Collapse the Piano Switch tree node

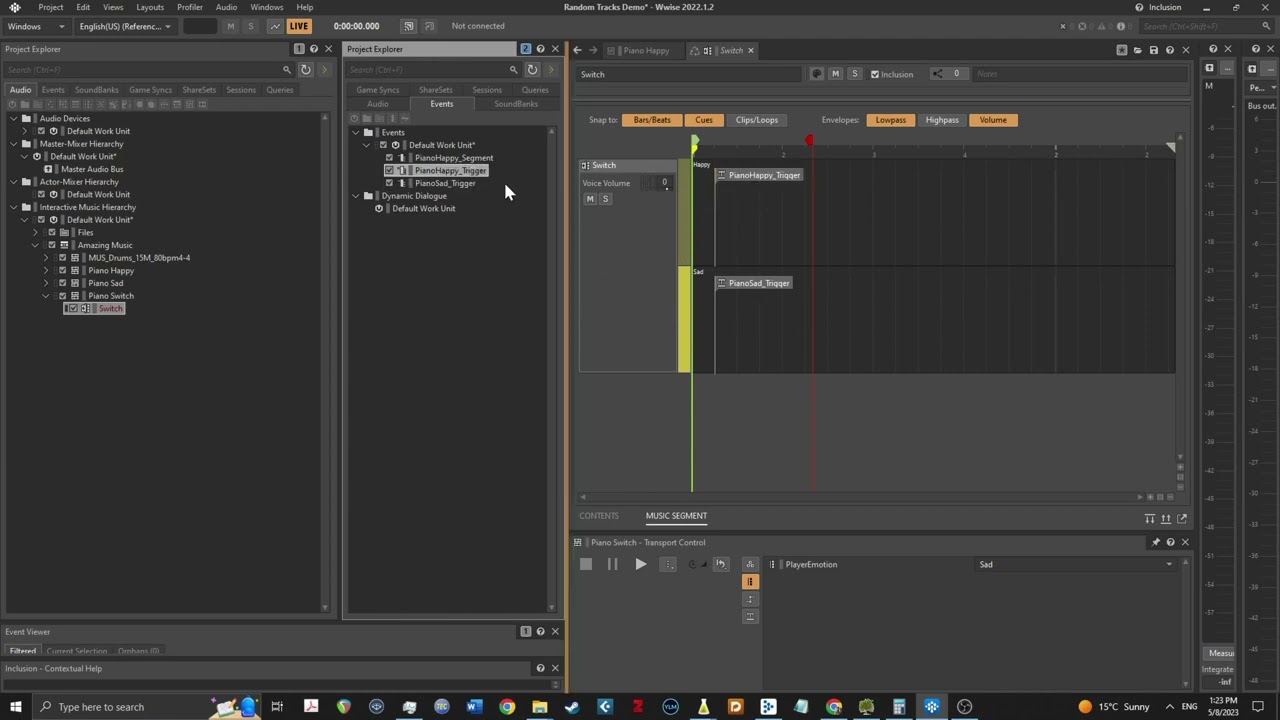coord(45,296)
